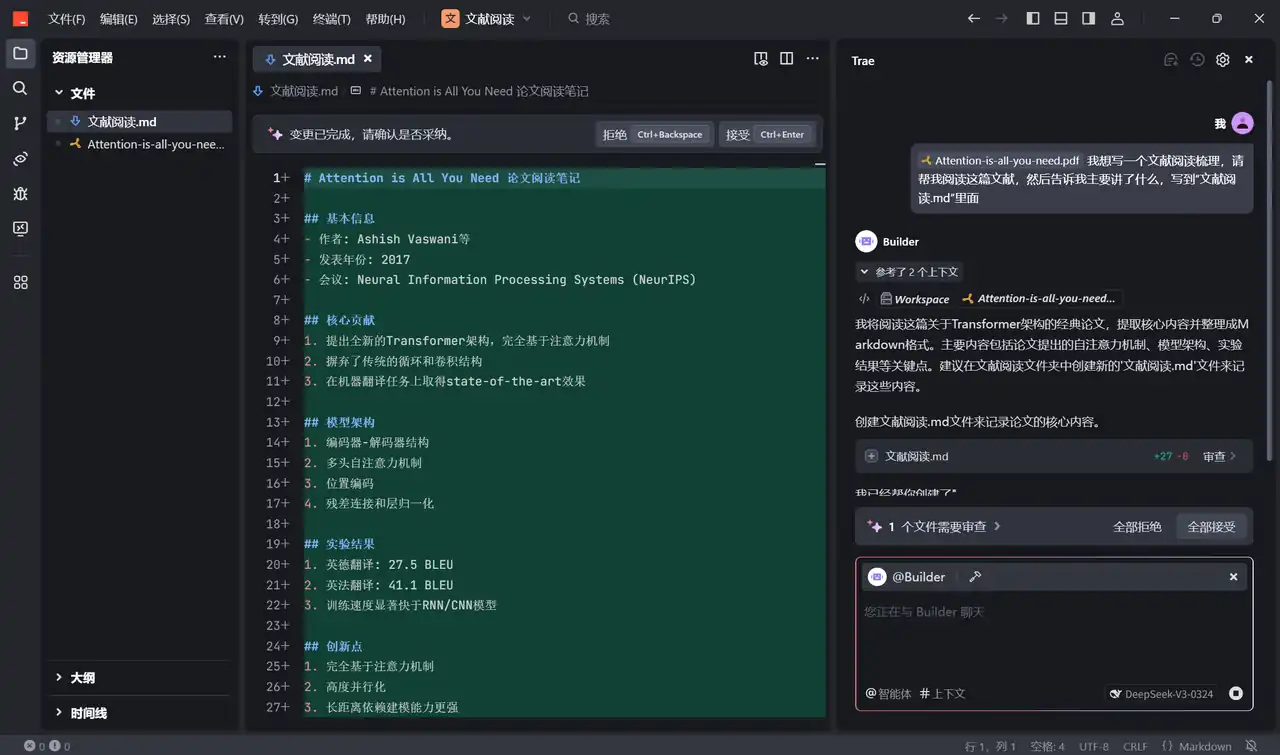The image size is (1280, 755).
Task: Change UTF-8 encoding in status bar
Action: [x=1093, y=746]
